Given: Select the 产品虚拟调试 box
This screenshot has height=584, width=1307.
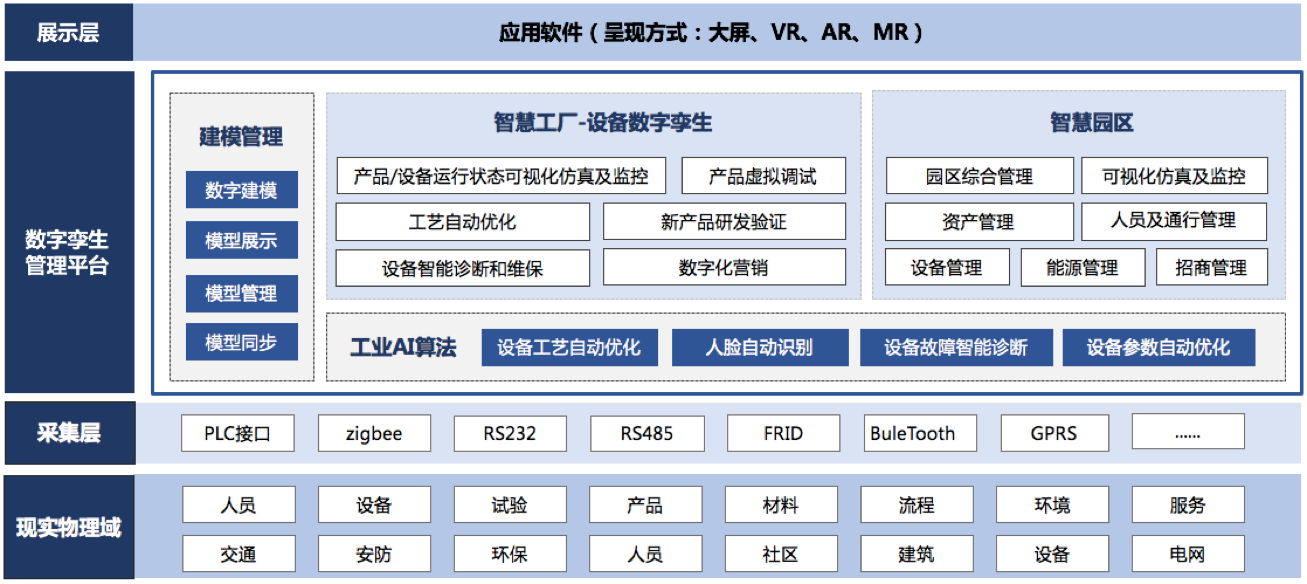Looking at the screenshot, I should [763, 176].
